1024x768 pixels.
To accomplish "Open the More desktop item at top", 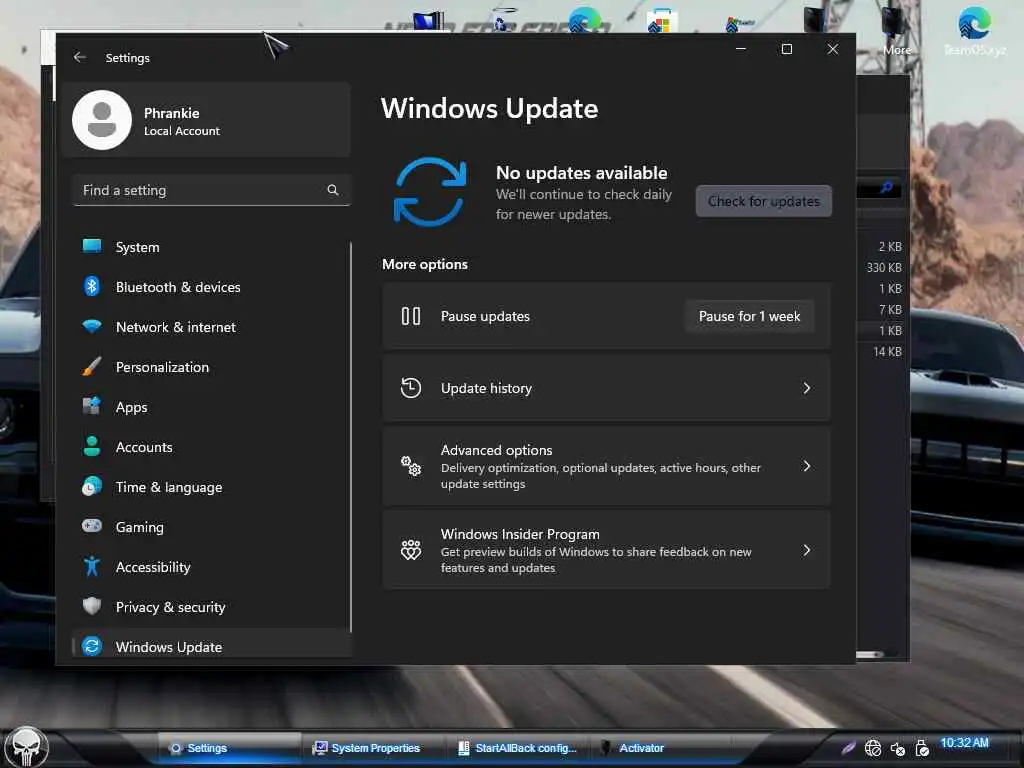I will (896, 31).
